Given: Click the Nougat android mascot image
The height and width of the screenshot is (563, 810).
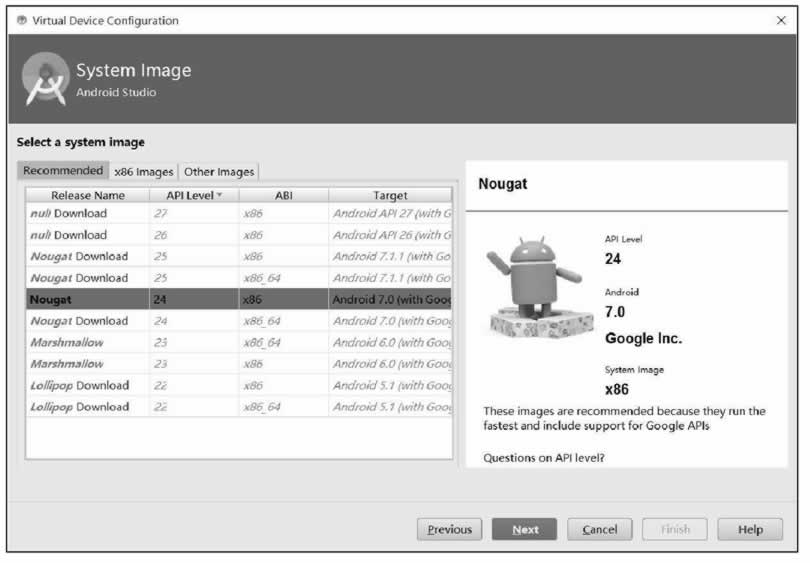Looking at the screenshot, I should (537, 291).
